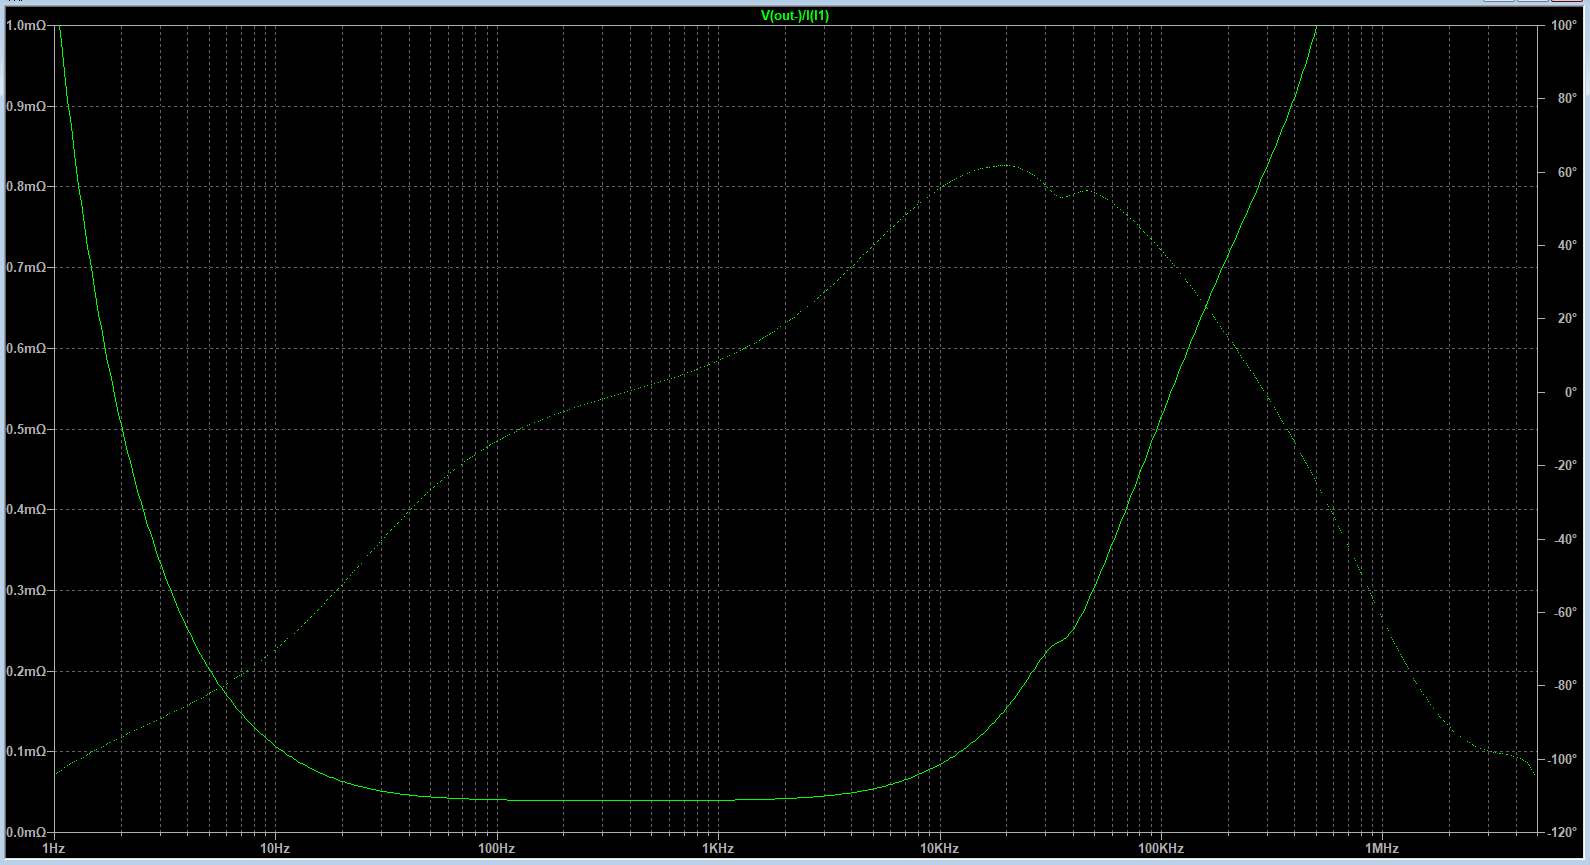Click the 0.2mΩ left axis label
1590x865 pixels.
click(25, 672)
